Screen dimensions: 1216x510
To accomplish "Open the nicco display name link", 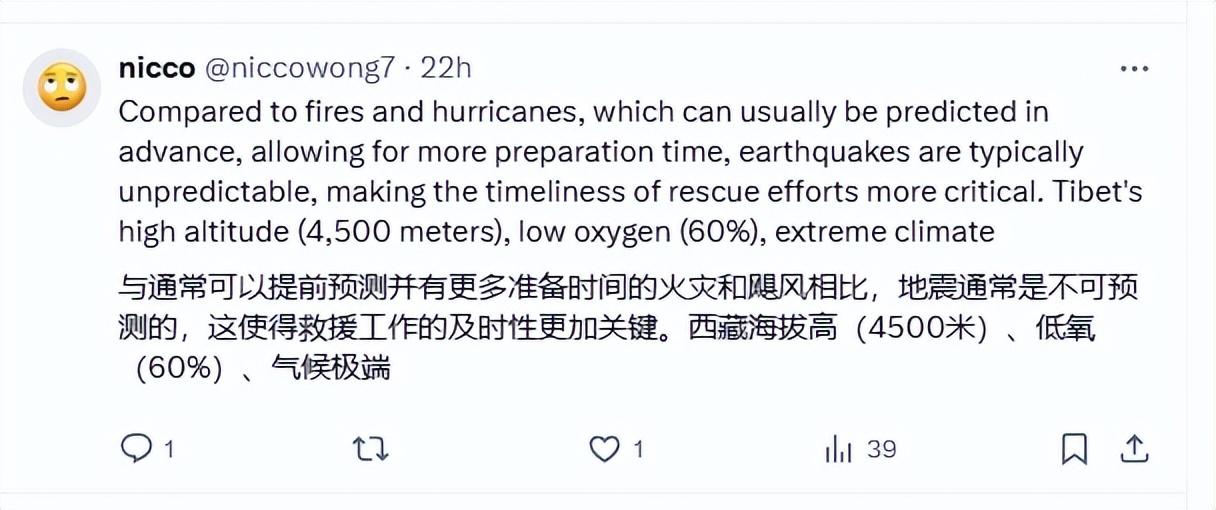I will click(x=157, y=68).
